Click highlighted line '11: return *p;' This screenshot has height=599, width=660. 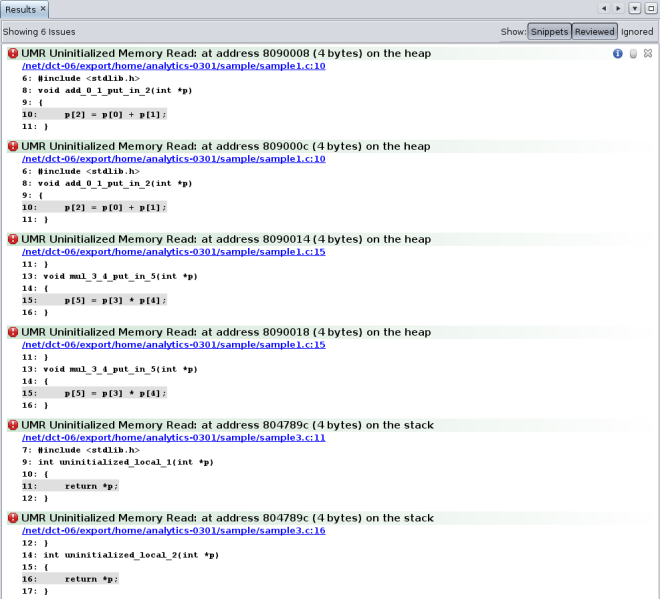click(x=70, y=487)
